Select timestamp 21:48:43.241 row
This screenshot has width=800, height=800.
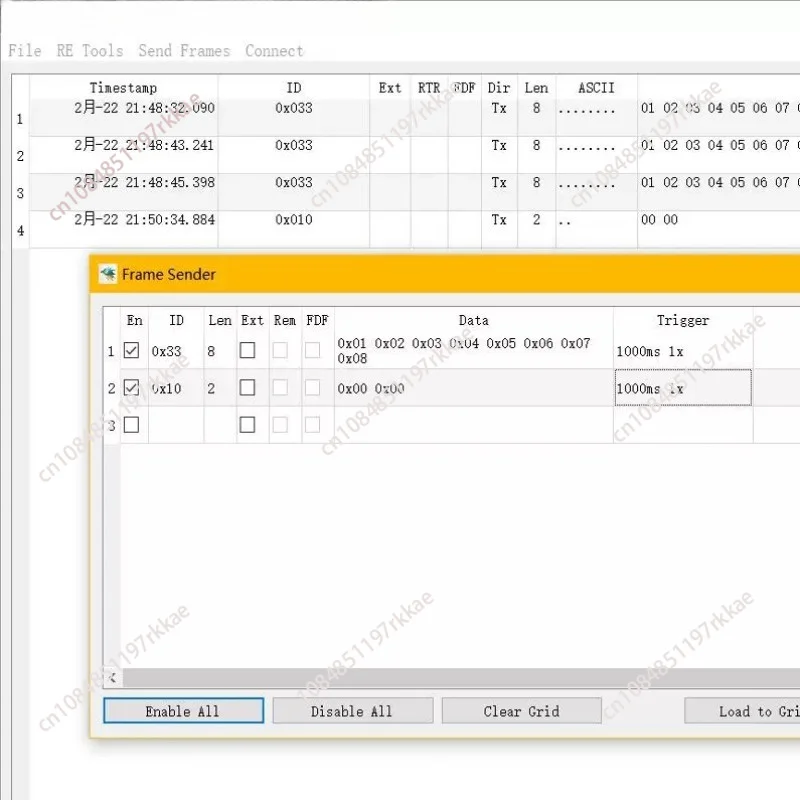(145, 145)
